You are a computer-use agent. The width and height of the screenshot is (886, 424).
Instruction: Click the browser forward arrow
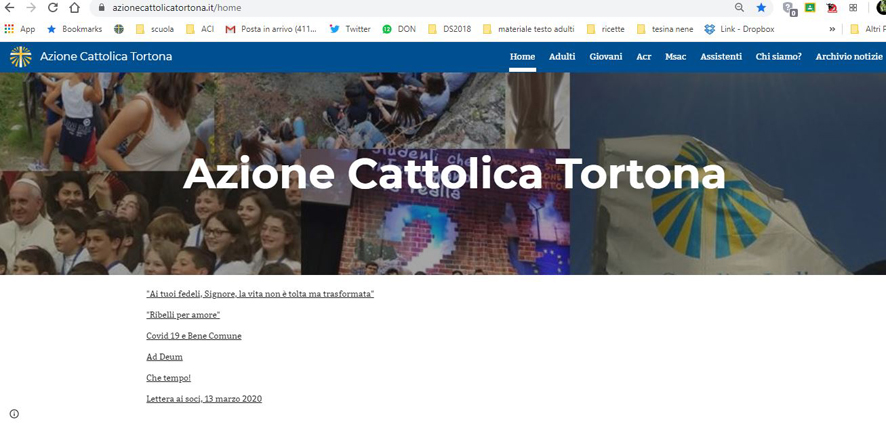pyautogui.click(x=31, y=8)
